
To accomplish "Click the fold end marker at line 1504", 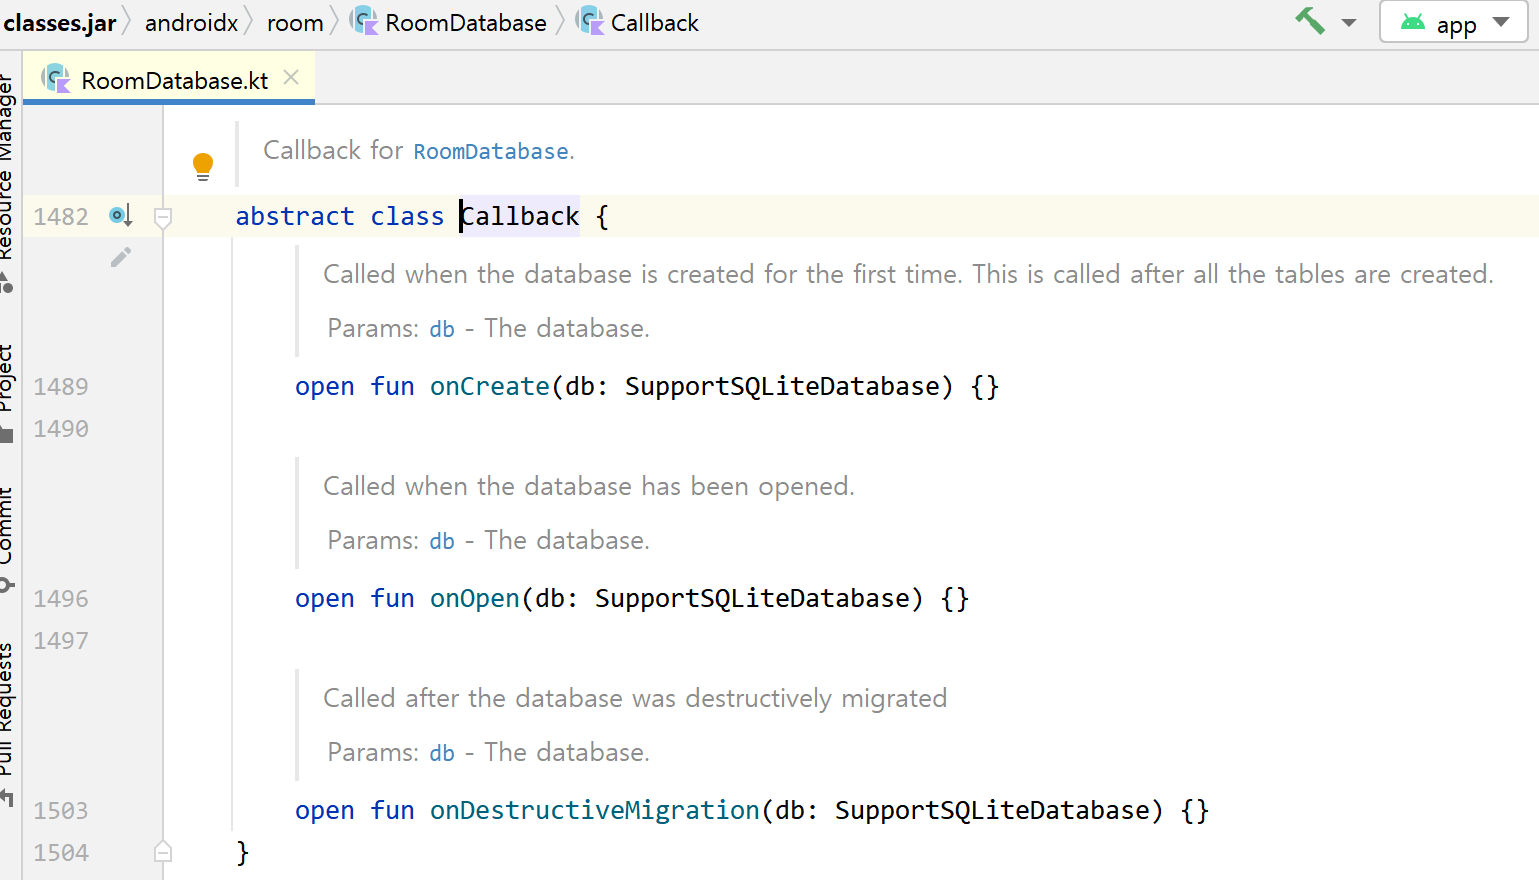I will [163, 852].
